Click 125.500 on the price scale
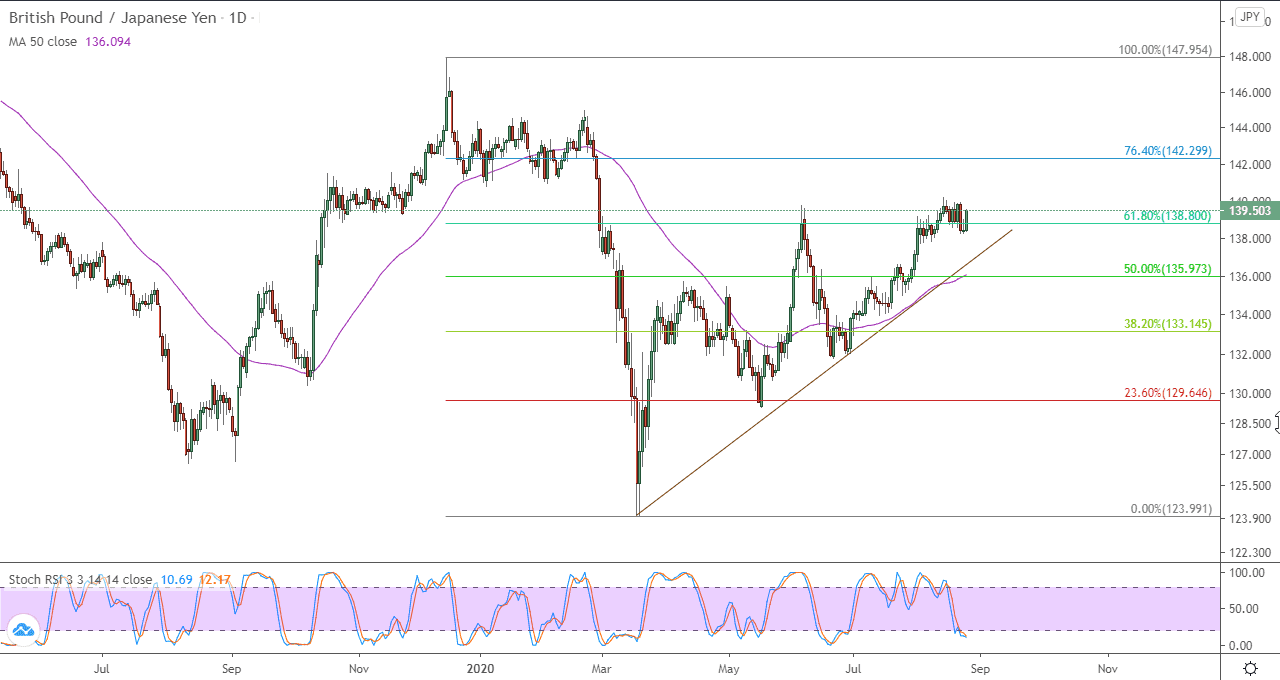 1249,486
